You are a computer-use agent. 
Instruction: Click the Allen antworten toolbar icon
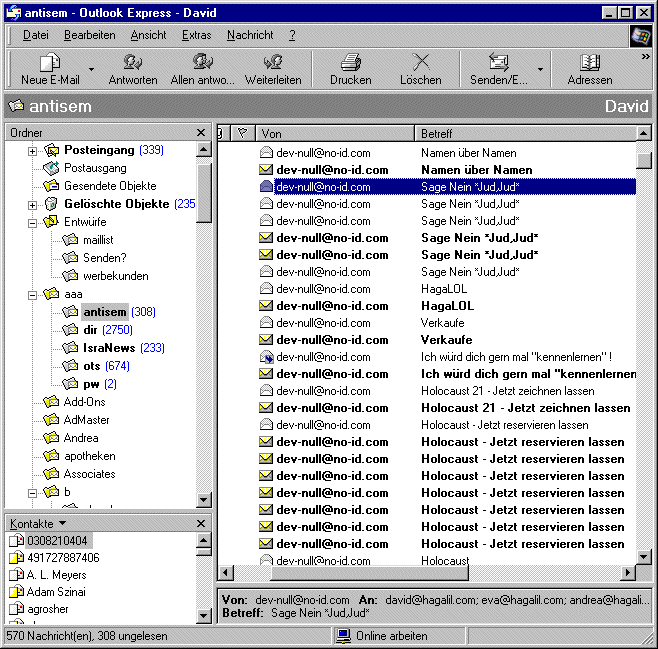[203, 63]
